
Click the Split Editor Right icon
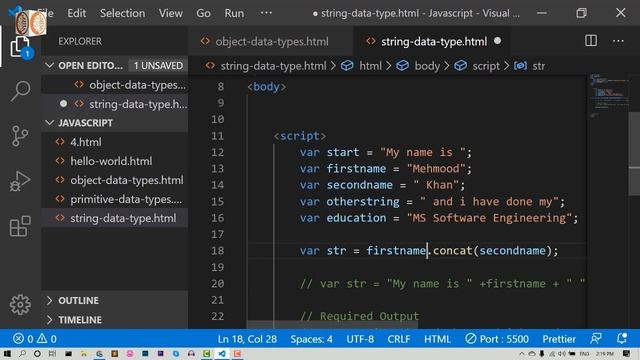(x=591, y=41)
